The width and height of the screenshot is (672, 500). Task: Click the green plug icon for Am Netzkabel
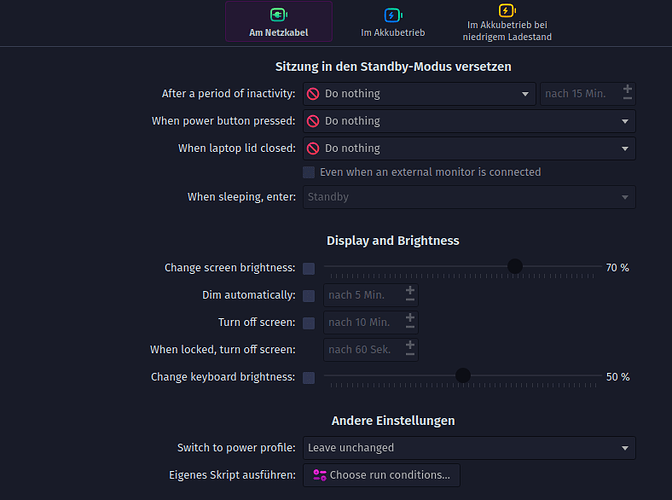[x=278, y=15]
